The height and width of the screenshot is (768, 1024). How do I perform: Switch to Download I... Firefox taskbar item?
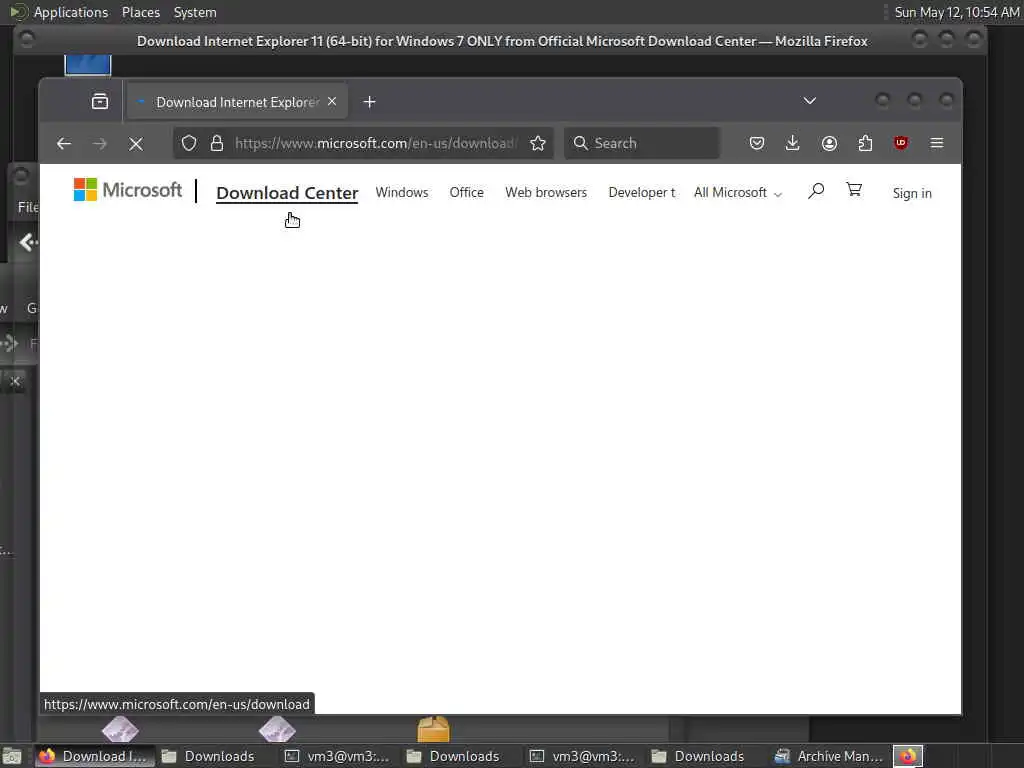pyautogui.click(x=93, y=756)
